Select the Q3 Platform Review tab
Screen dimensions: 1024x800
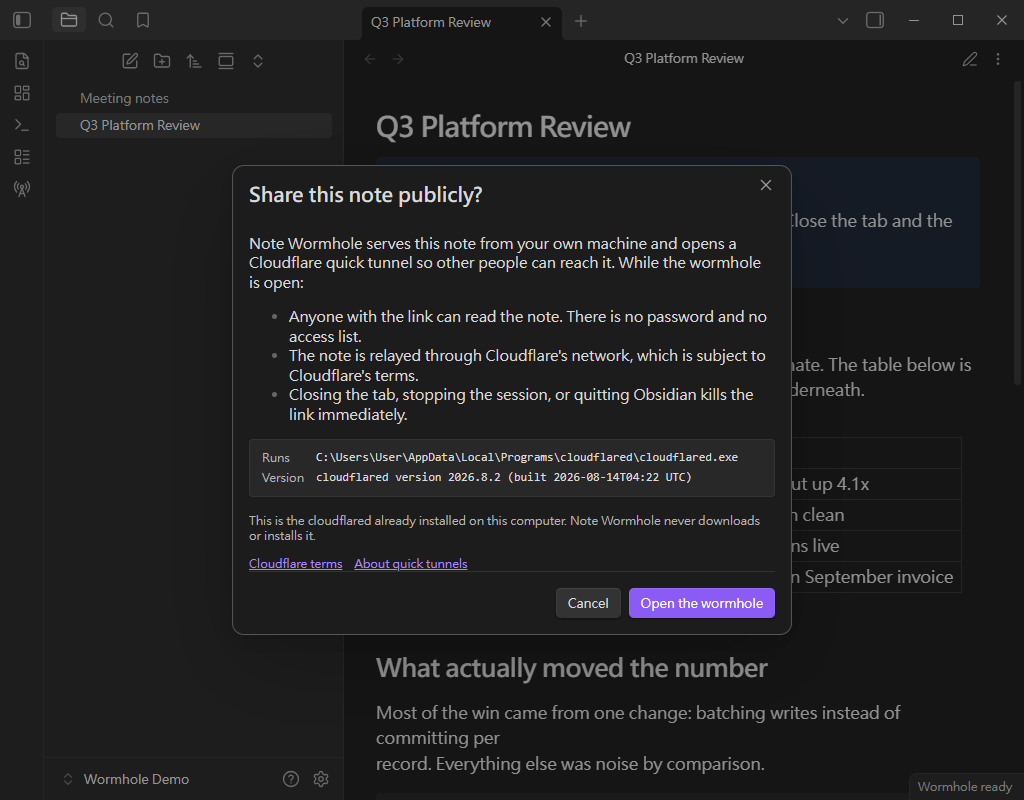pos(462,24)
